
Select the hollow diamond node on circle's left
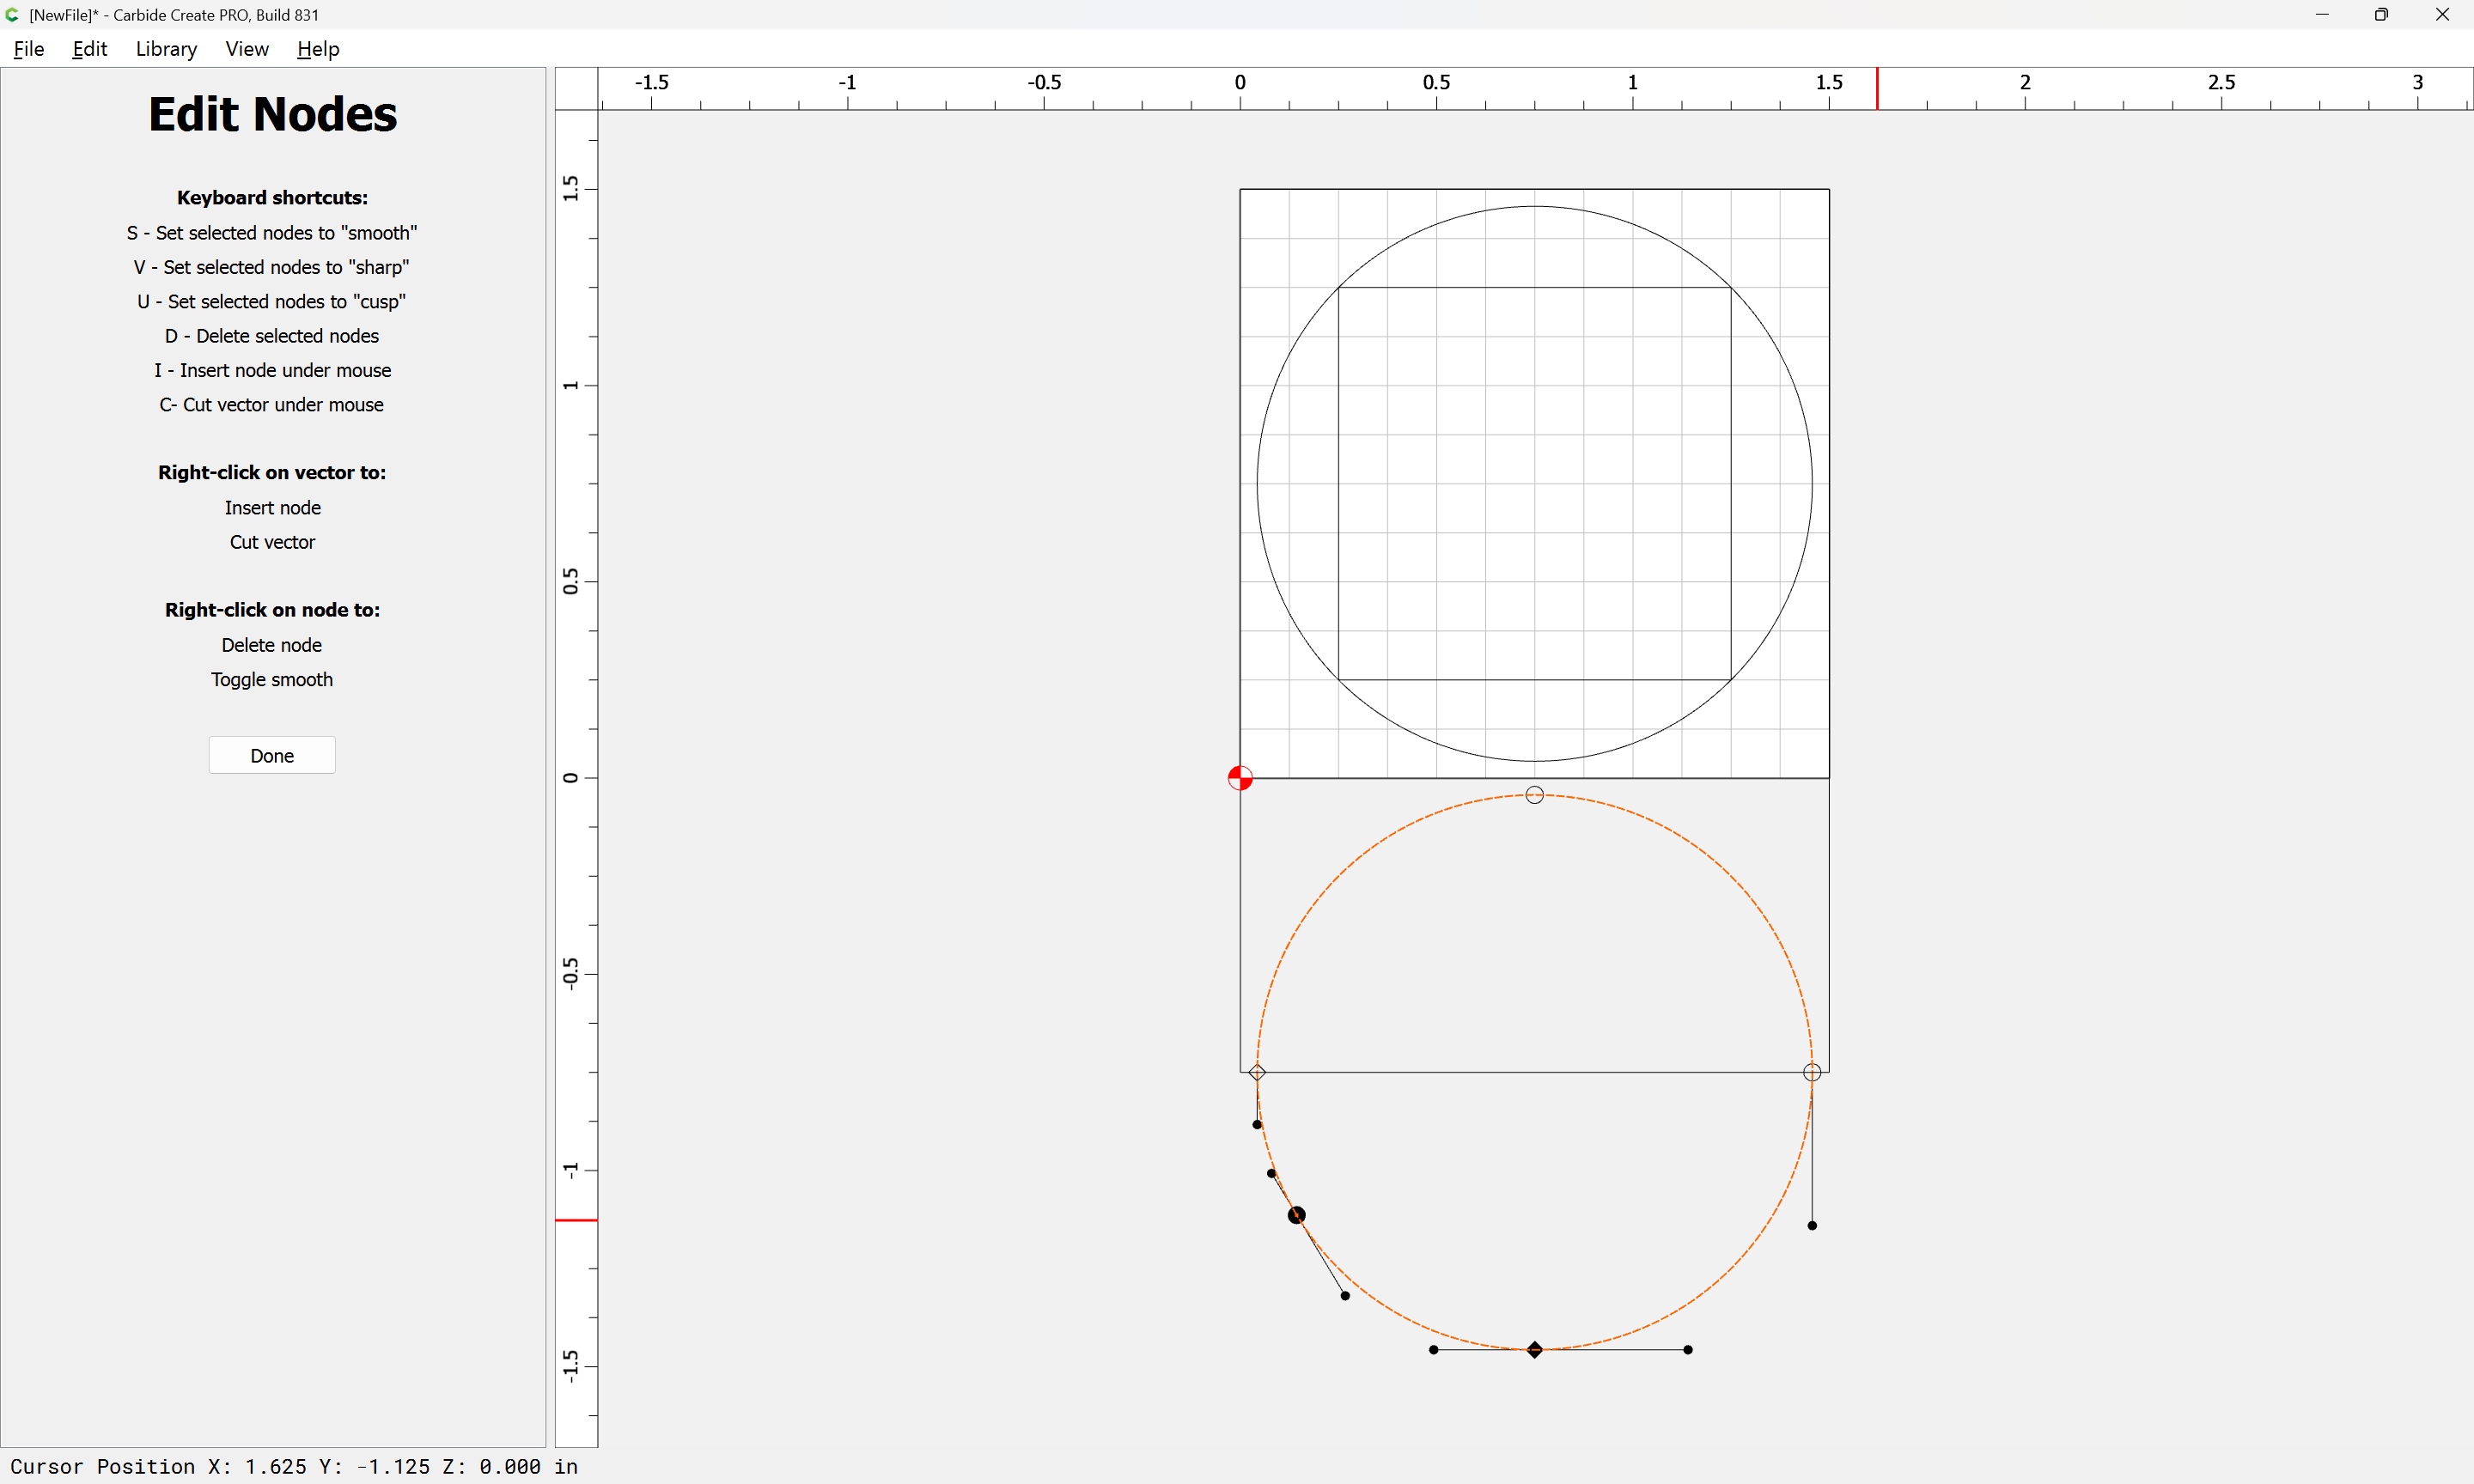pos(1257,1072)
